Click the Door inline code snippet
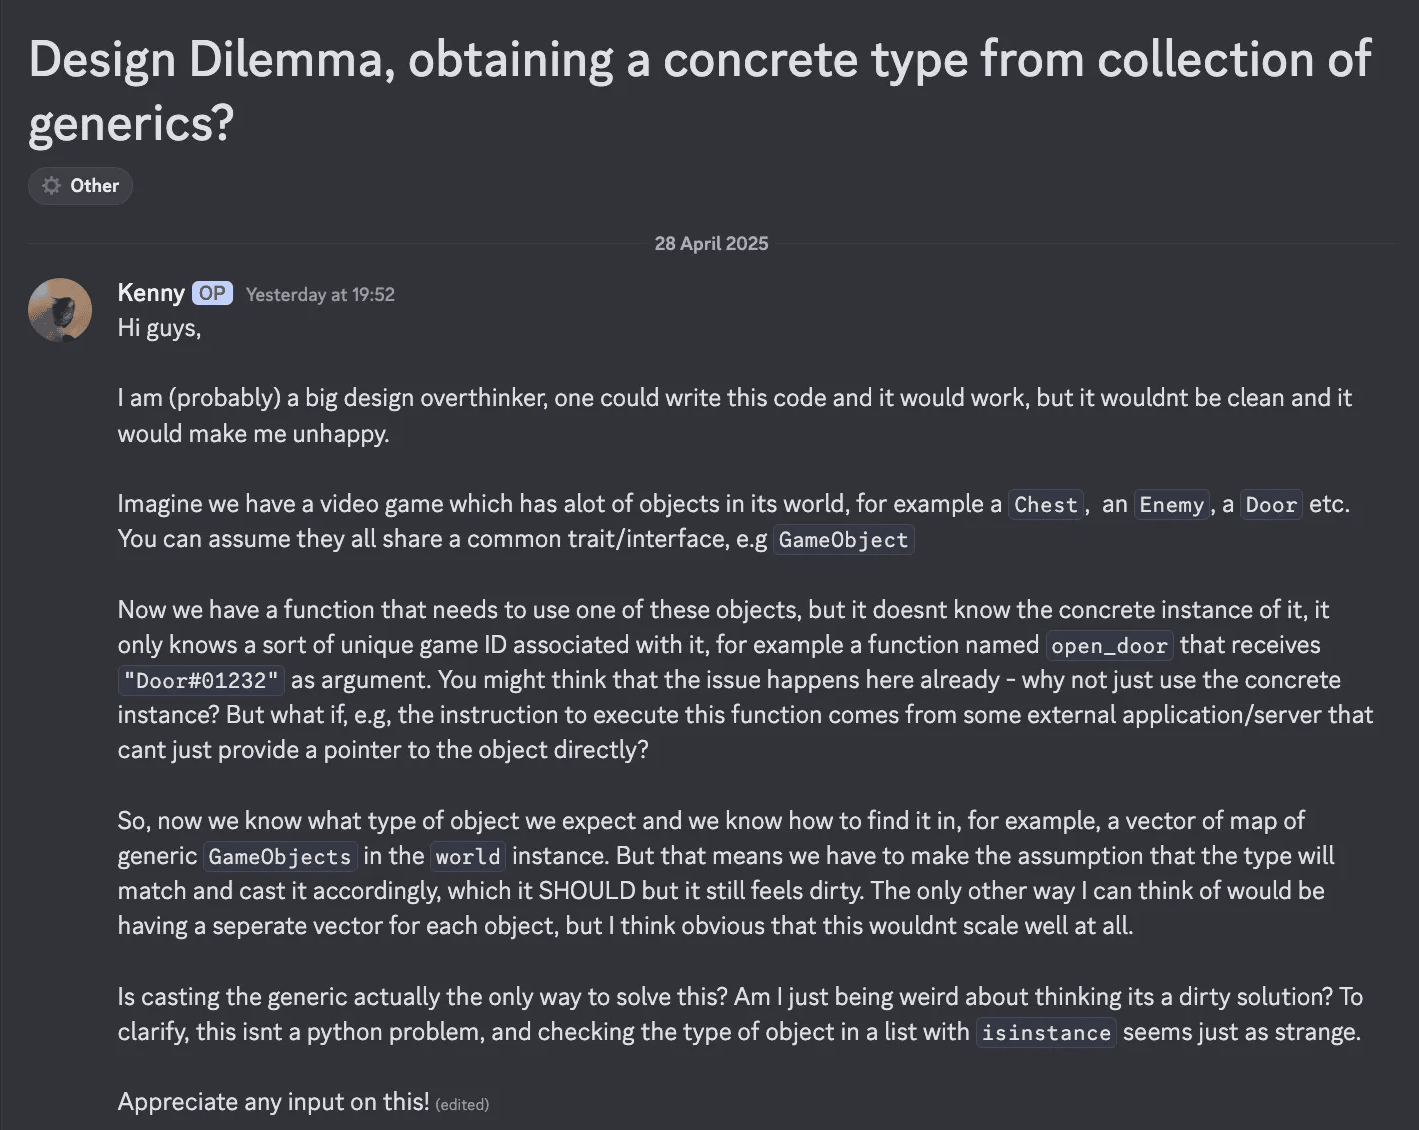The width and height of the screenshot is (1419, 1130). pyautogui.click(x=1271, y=504)
